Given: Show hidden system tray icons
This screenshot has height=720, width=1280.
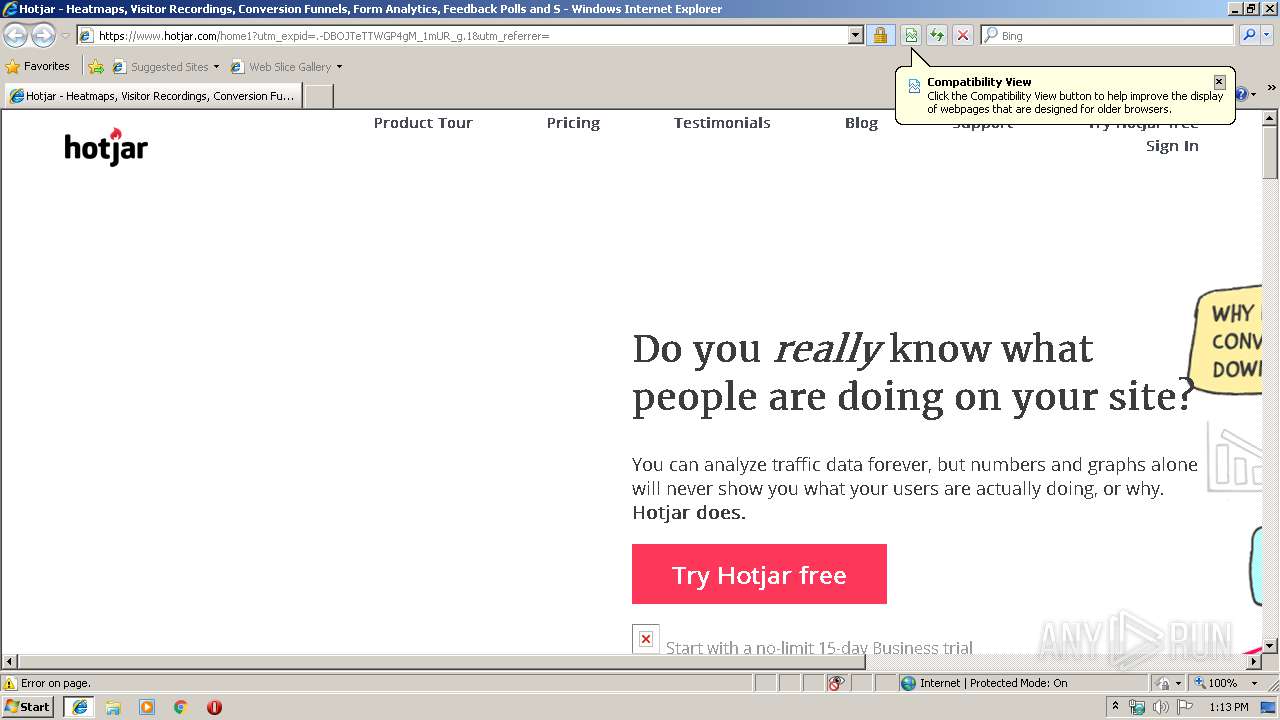Looking at the screenshot, I should (x=1115, y=707).
